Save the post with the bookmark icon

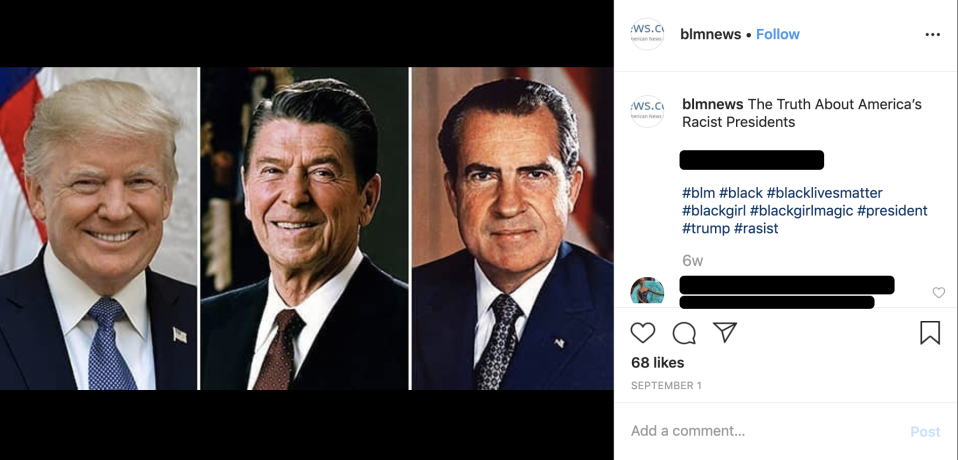[930, 333]
